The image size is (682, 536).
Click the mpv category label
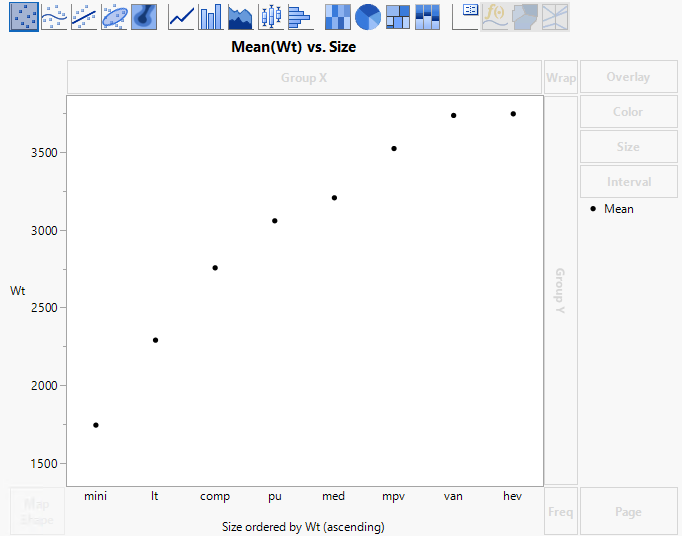[394, 496]
